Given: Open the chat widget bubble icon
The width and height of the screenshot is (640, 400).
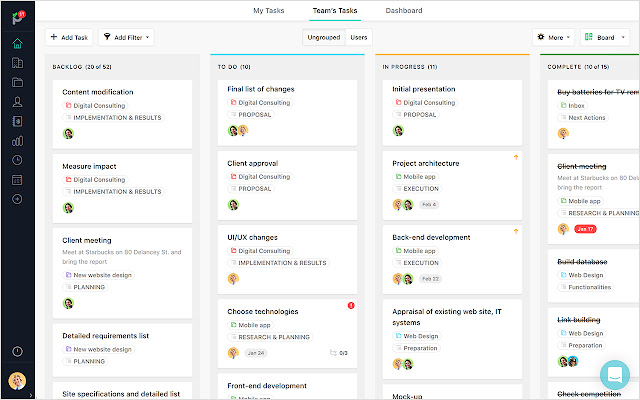Looking at the screenshot, I should tap(614, 374).
